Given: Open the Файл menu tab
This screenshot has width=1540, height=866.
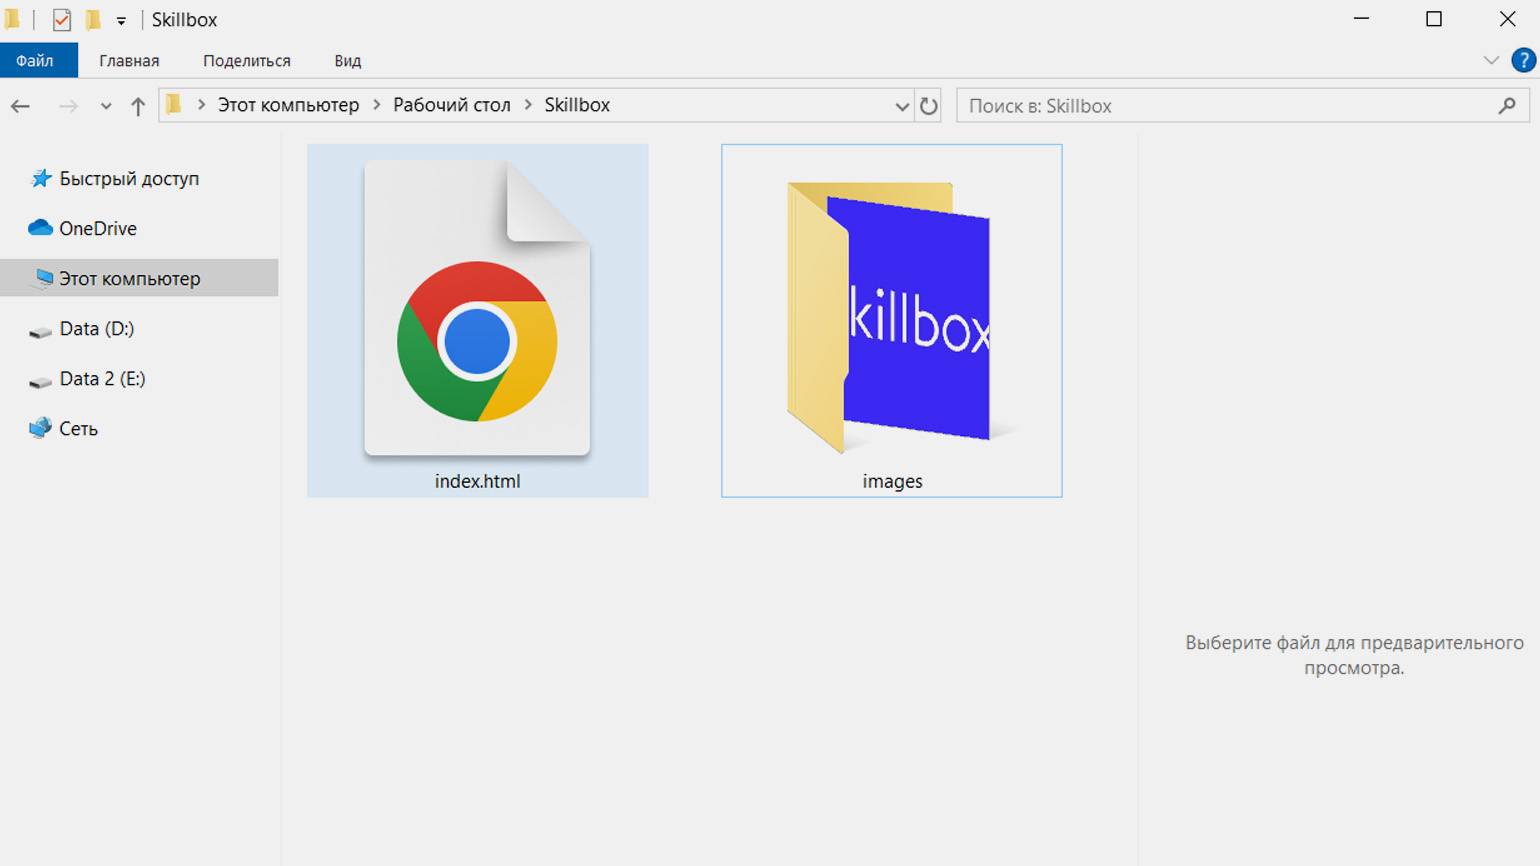Looking at the screenshot, I should coord(39,60).
